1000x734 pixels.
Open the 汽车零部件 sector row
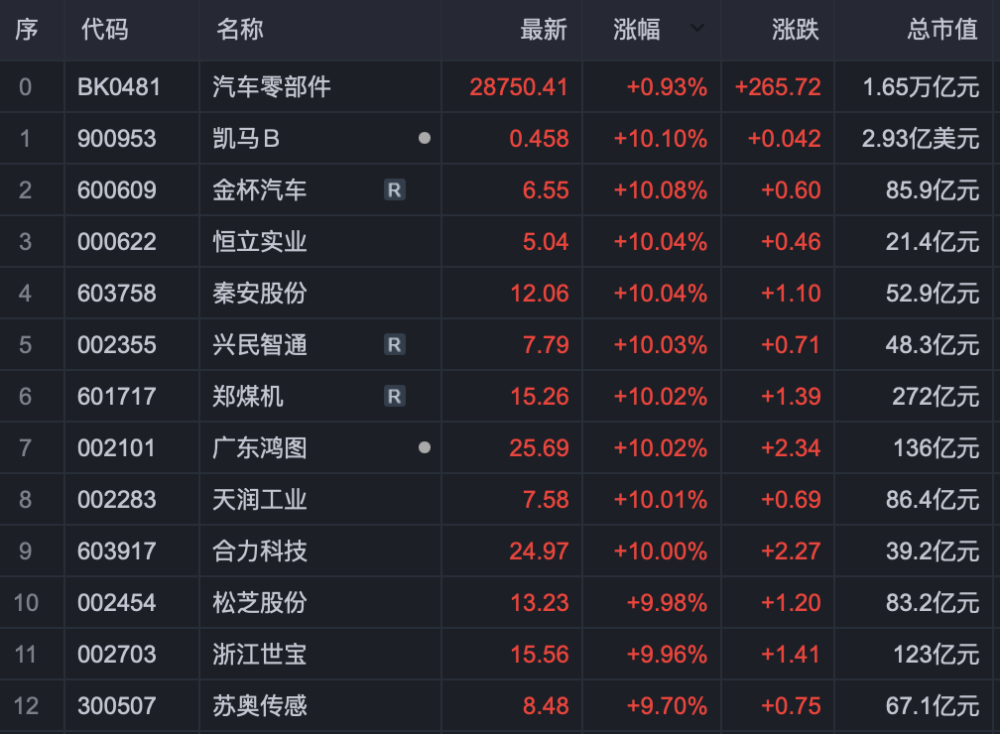[x=272, y=87]
